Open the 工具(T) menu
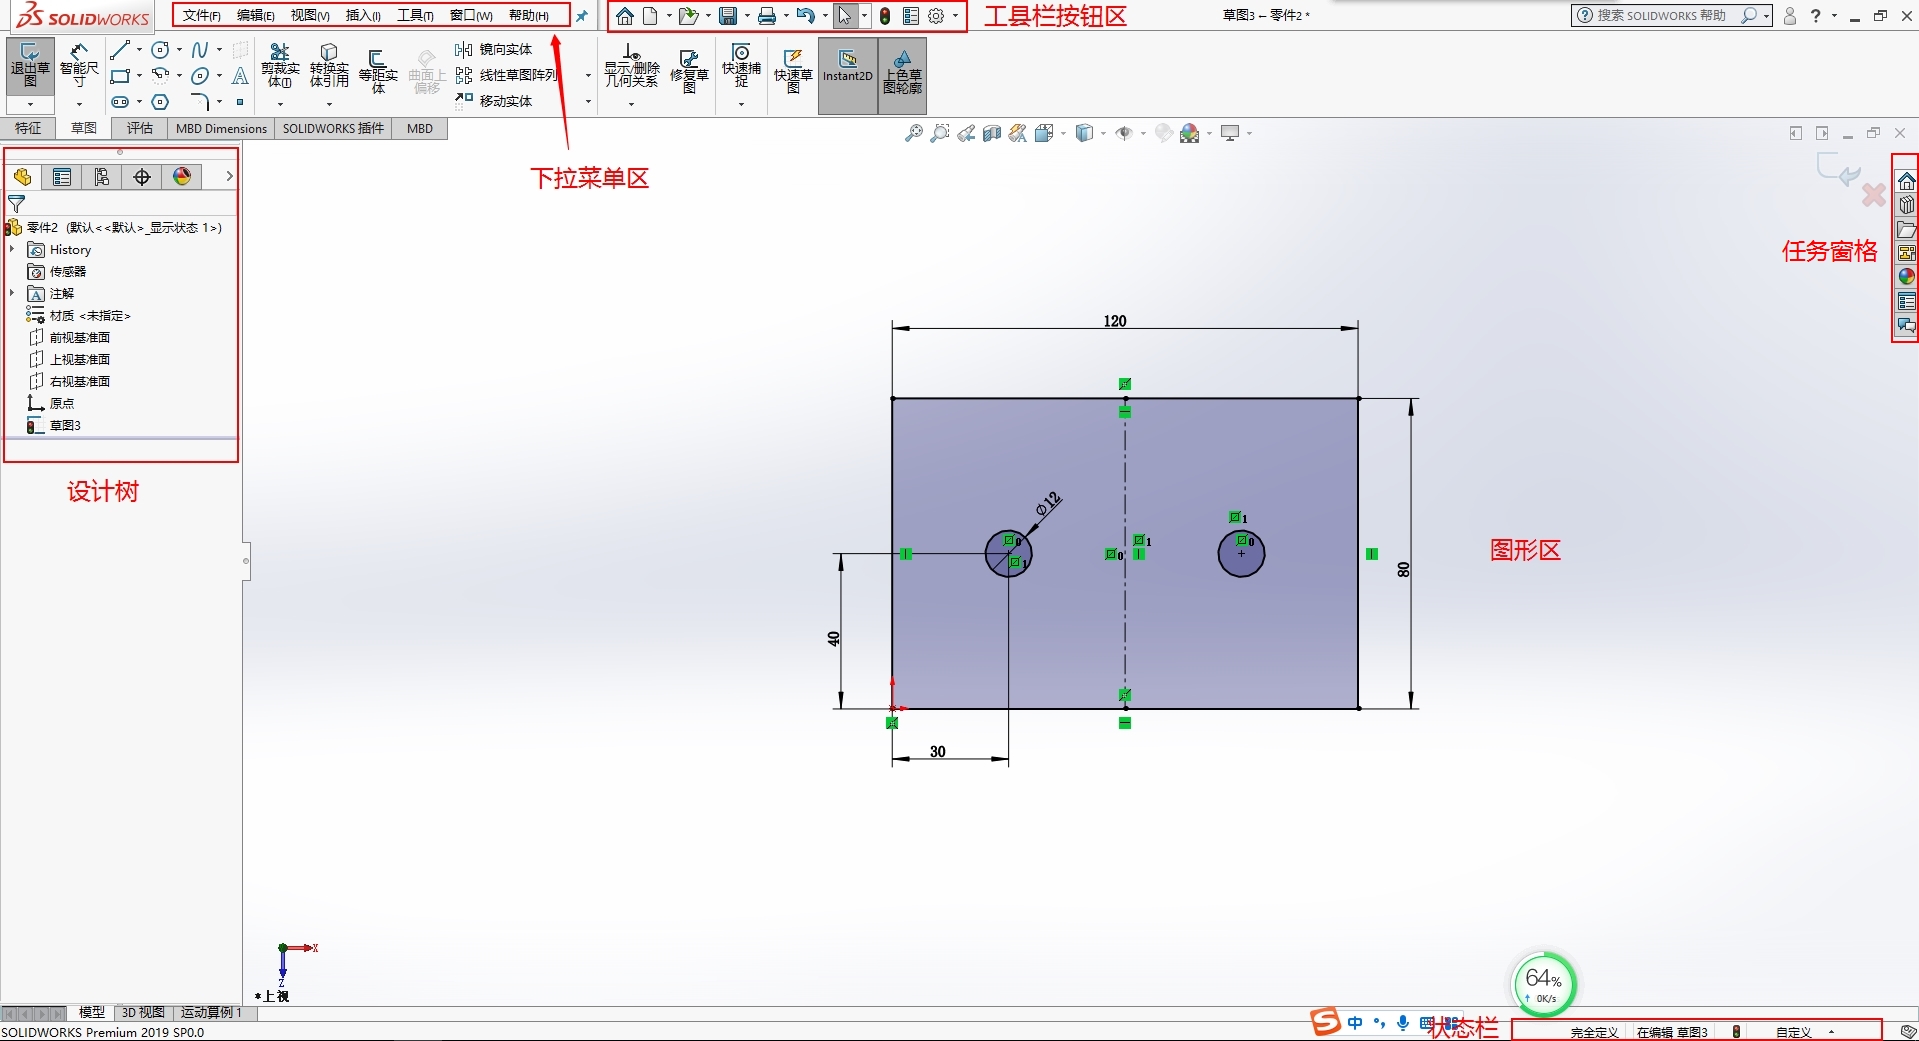 coord(415,16)
